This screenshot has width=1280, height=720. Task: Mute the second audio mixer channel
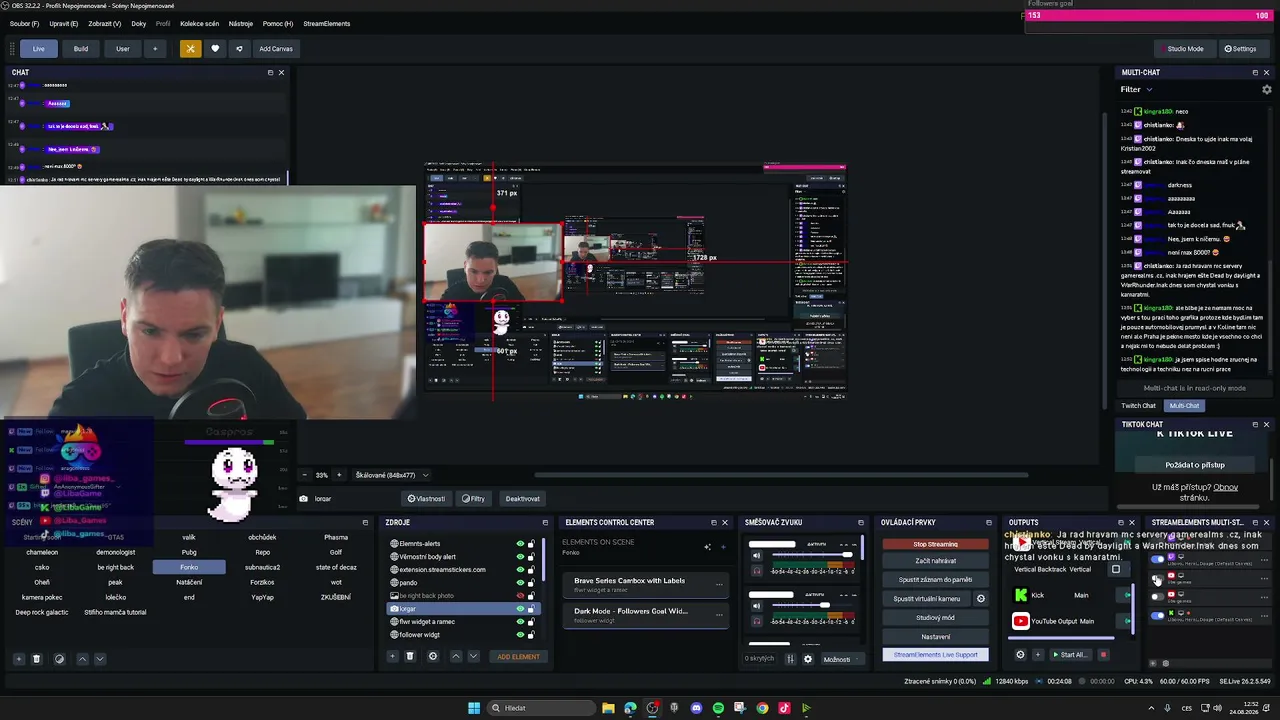[x=756, y=606]
